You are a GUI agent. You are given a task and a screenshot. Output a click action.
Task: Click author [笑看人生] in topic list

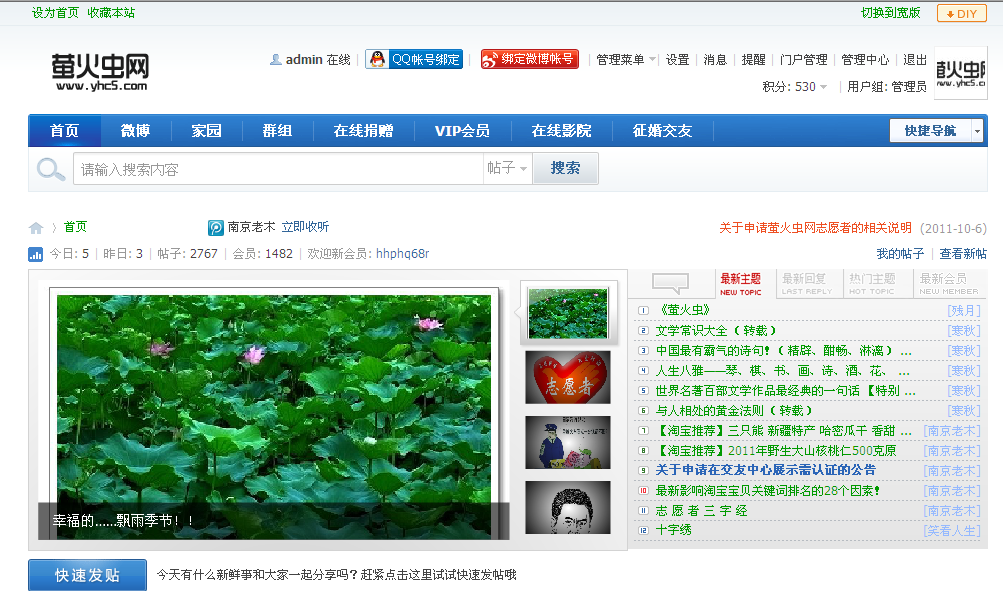tap(952, 531)
